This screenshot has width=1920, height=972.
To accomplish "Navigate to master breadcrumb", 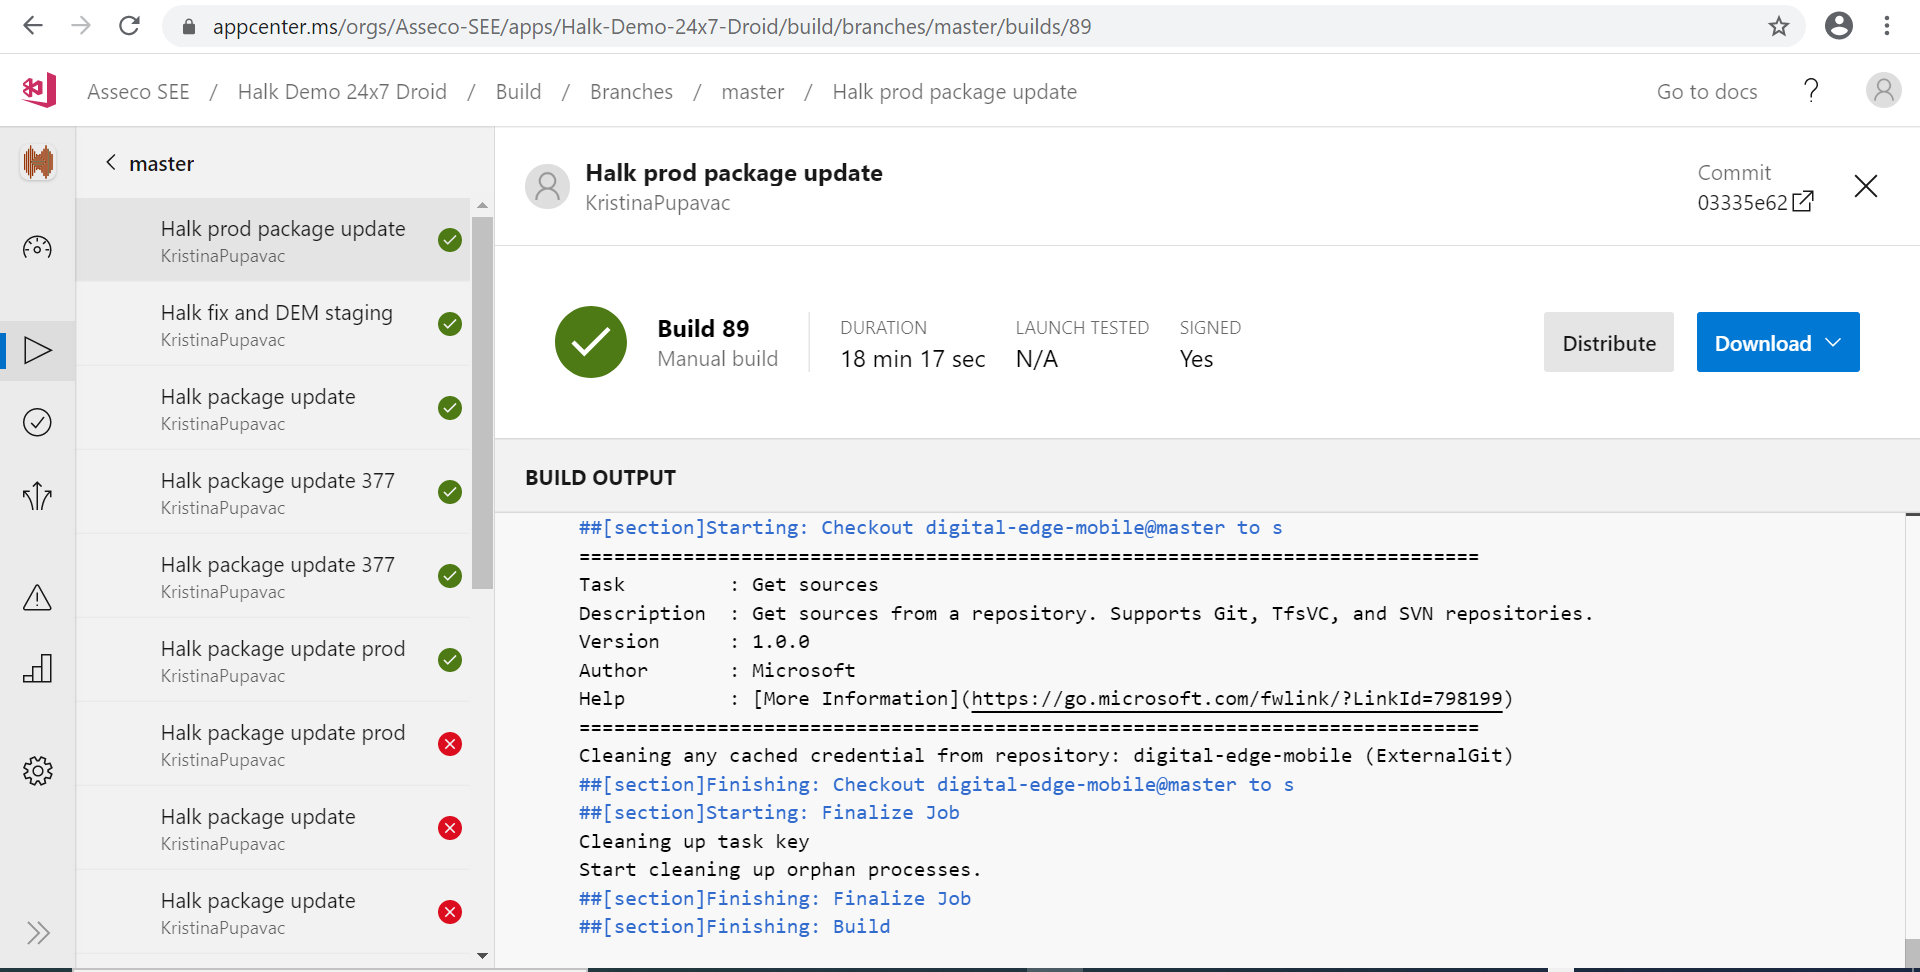I will click(x=752, y=91).
